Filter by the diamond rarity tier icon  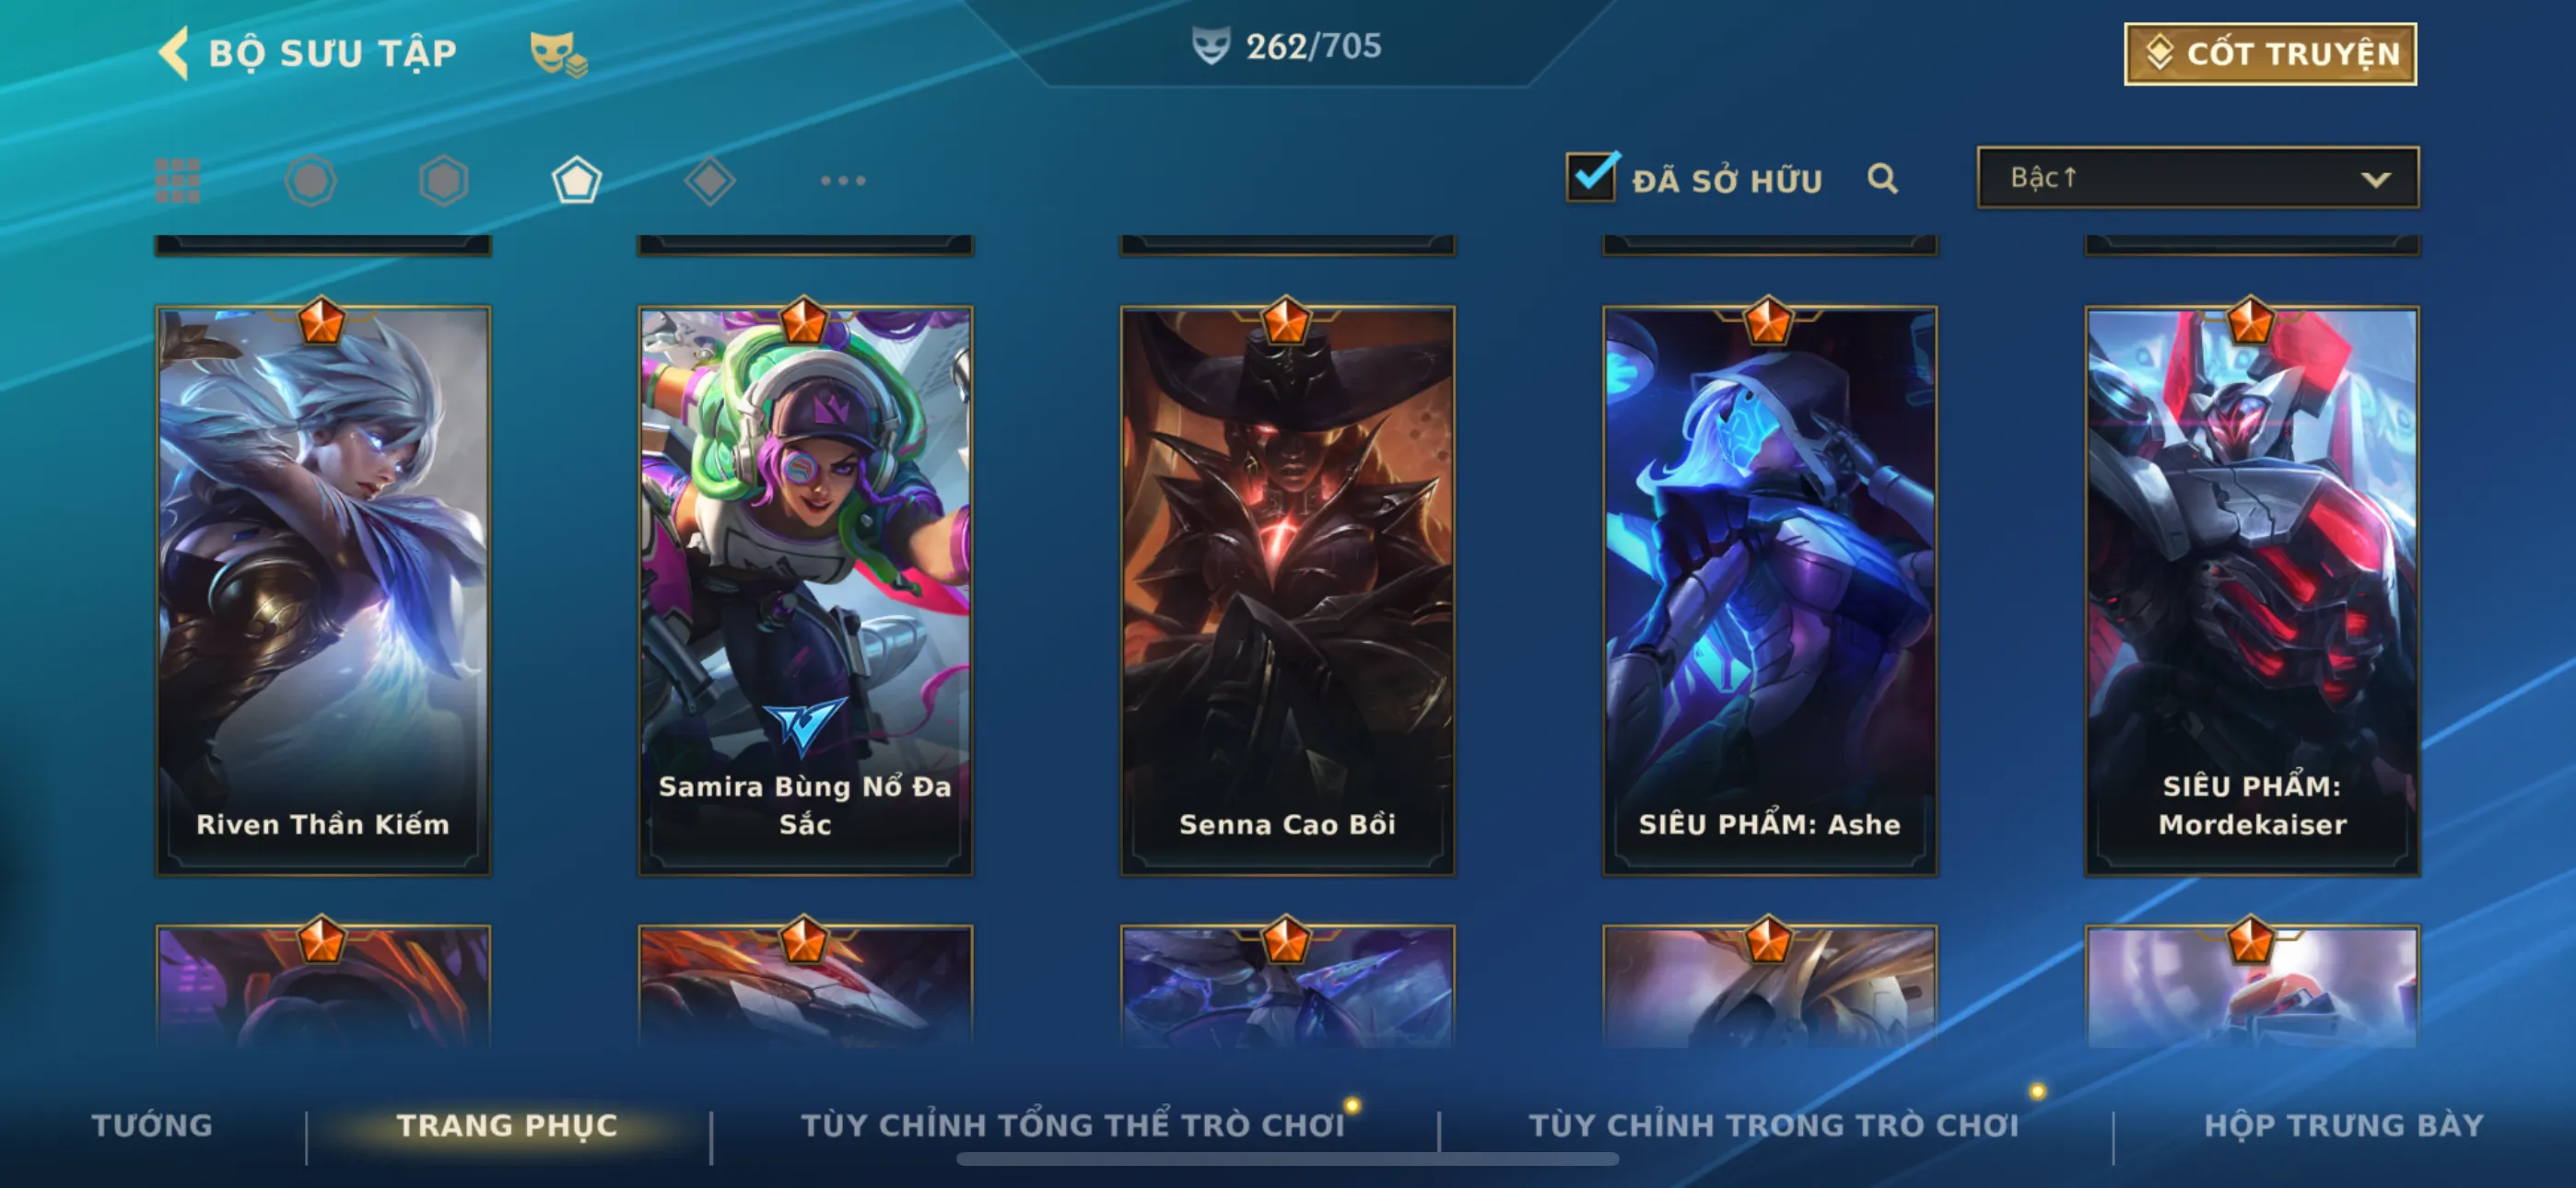coord(710,181)
